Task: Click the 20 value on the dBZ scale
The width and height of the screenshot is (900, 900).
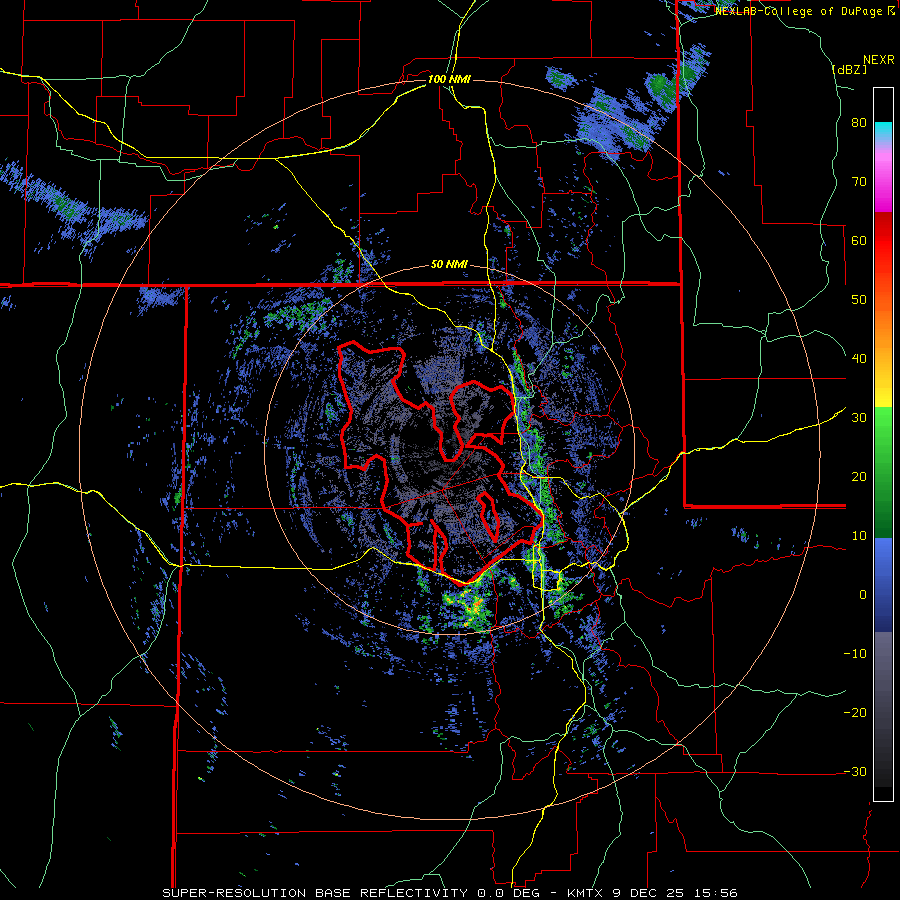Action: coord(859,476)
